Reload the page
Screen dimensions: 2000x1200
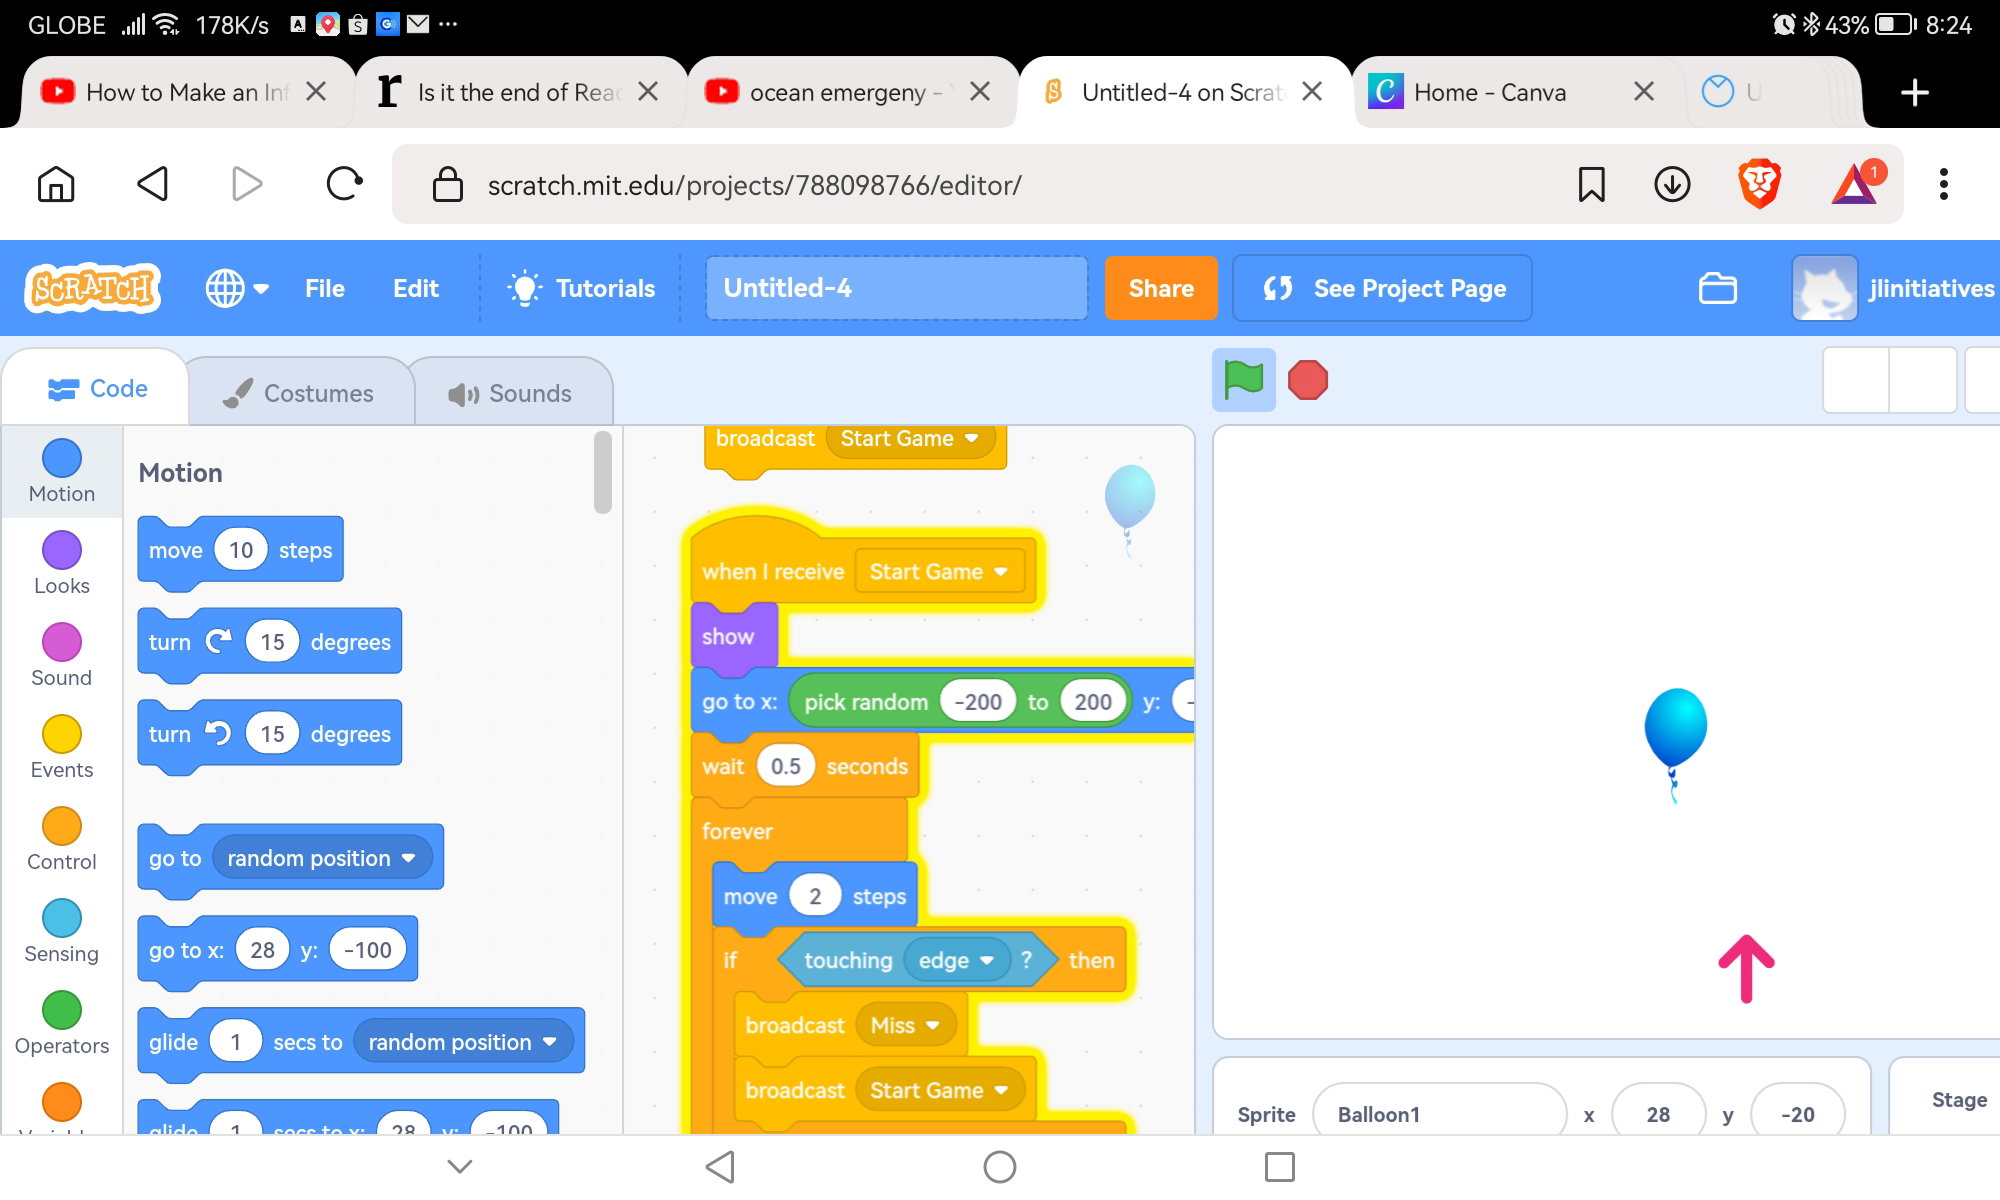(x=344, y=184)
